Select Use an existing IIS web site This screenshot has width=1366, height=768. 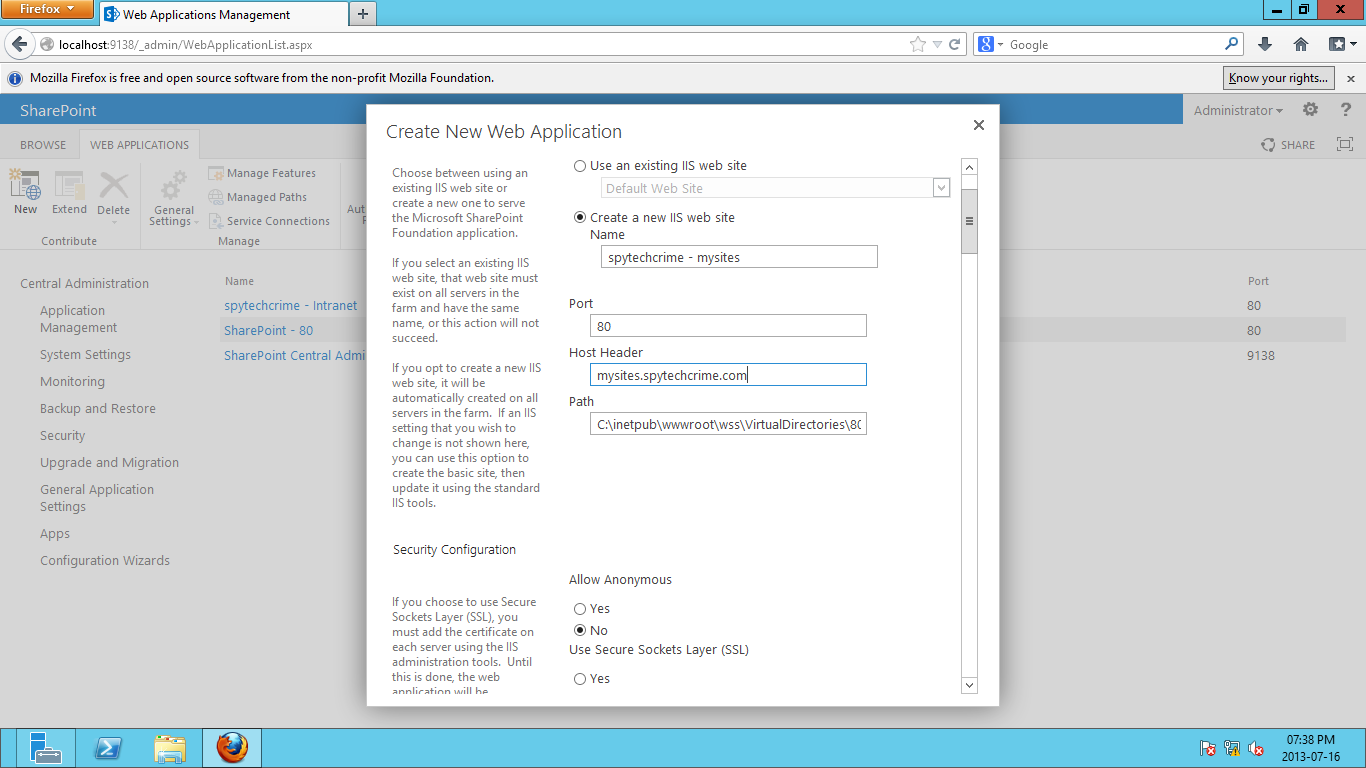pos(580,166)
